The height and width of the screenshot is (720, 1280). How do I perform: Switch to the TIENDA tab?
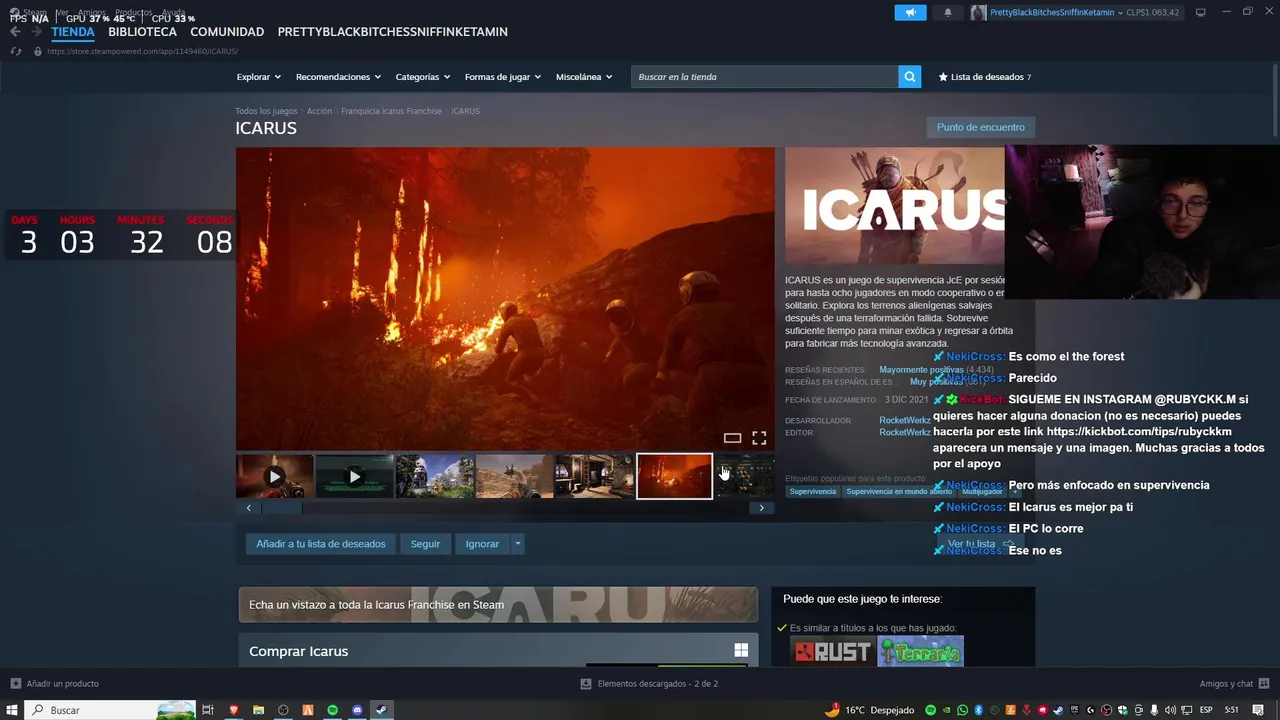pos(73,32)
